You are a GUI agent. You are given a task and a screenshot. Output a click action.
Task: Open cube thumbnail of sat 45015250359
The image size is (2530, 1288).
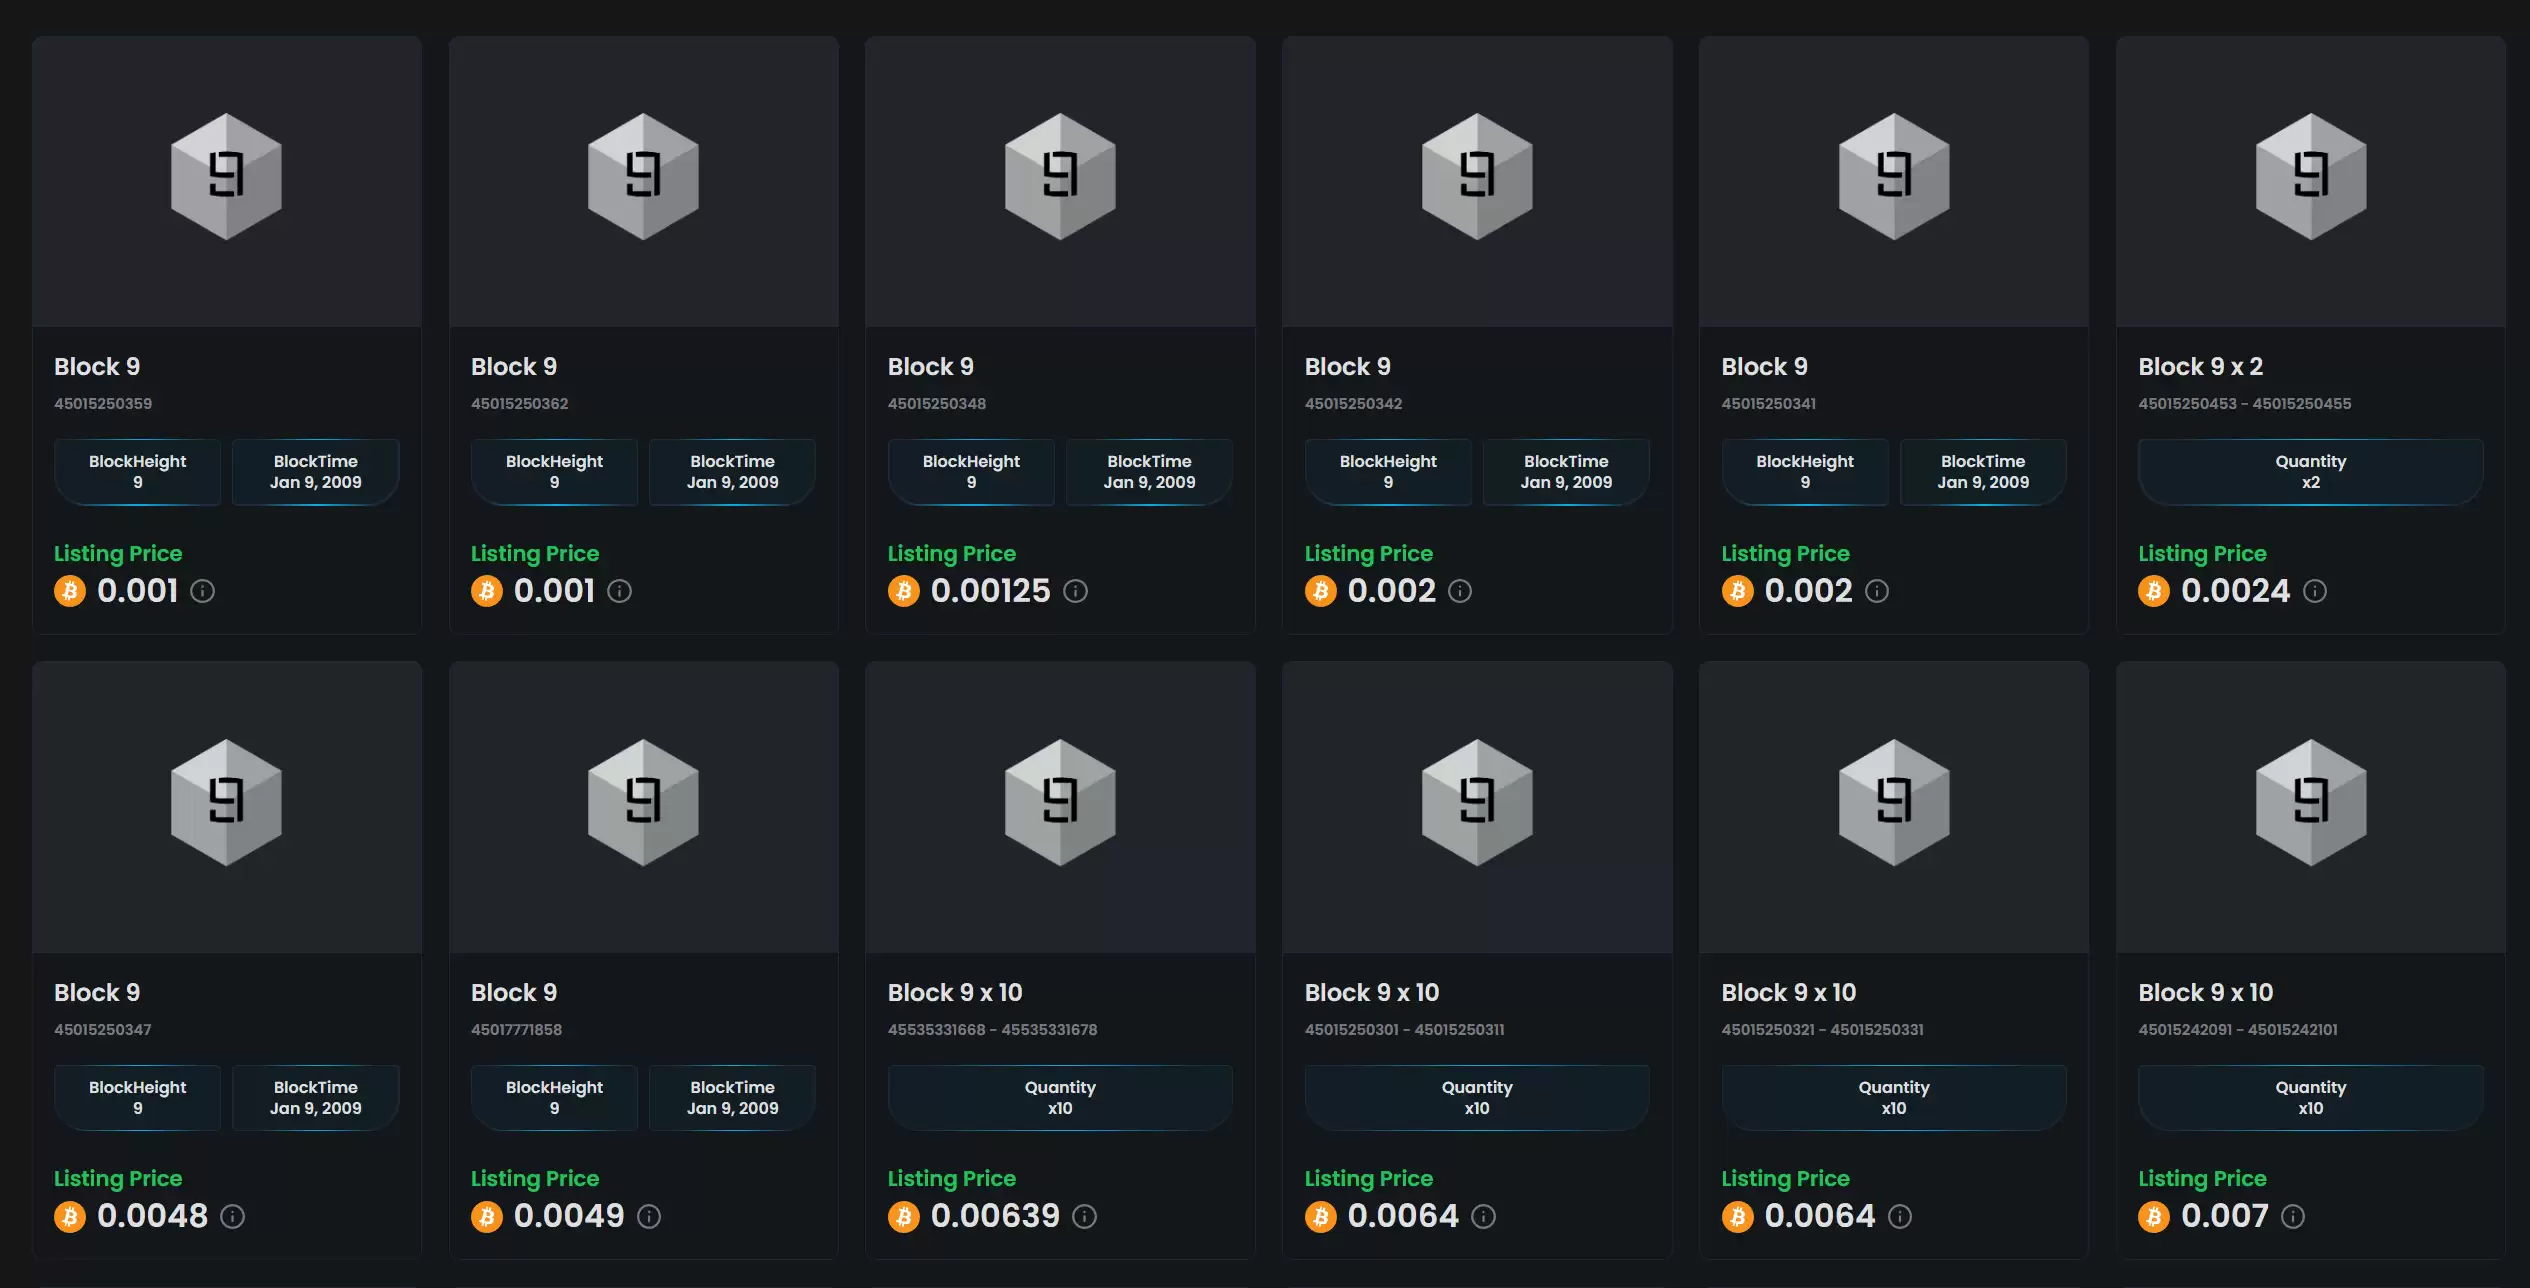coord(226,177)
